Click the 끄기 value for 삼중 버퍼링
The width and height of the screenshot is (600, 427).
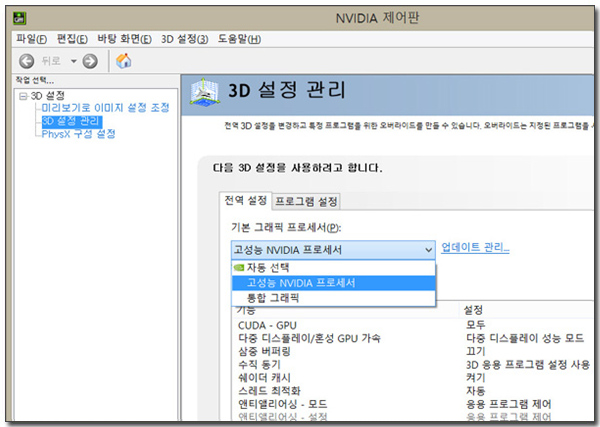pos(476,351)
